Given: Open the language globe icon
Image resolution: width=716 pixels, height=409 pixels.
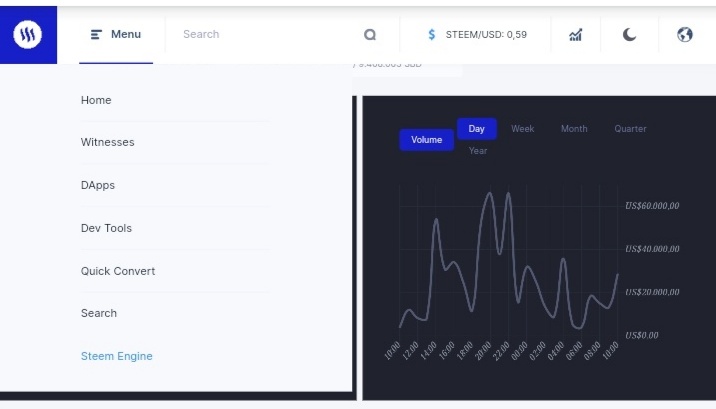Looking at the screenshot, I should click(x=684, y=34).
